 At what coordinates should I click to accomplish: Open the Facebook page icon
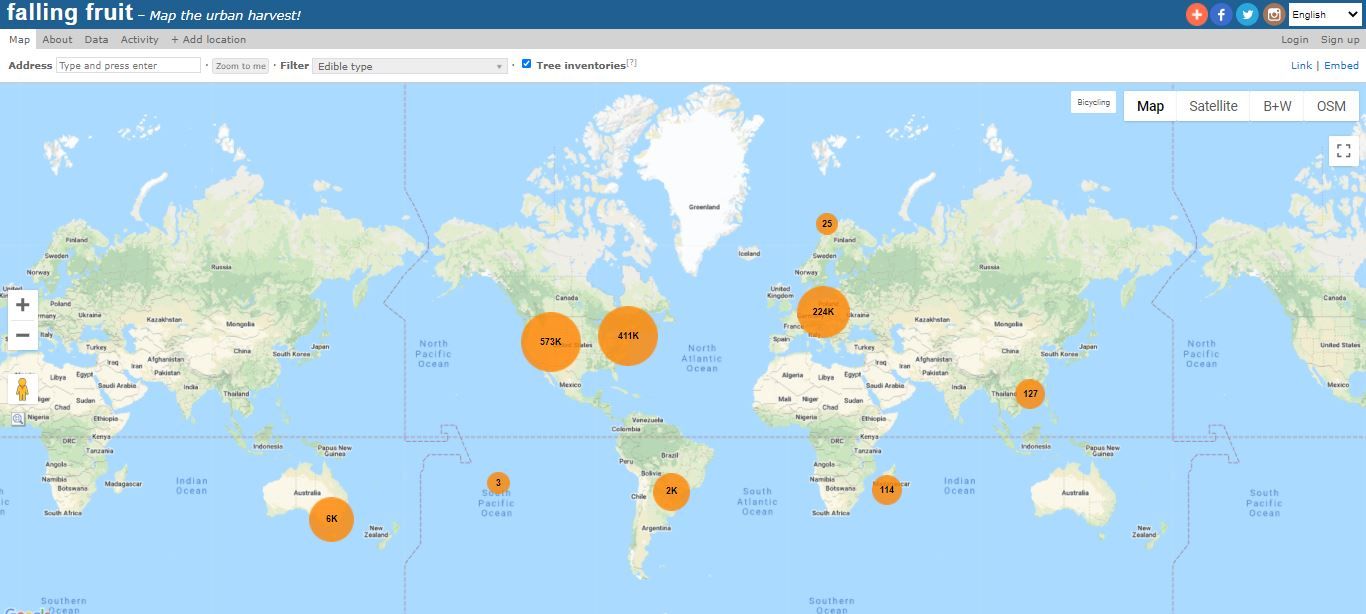click(x=1221, y=14)
